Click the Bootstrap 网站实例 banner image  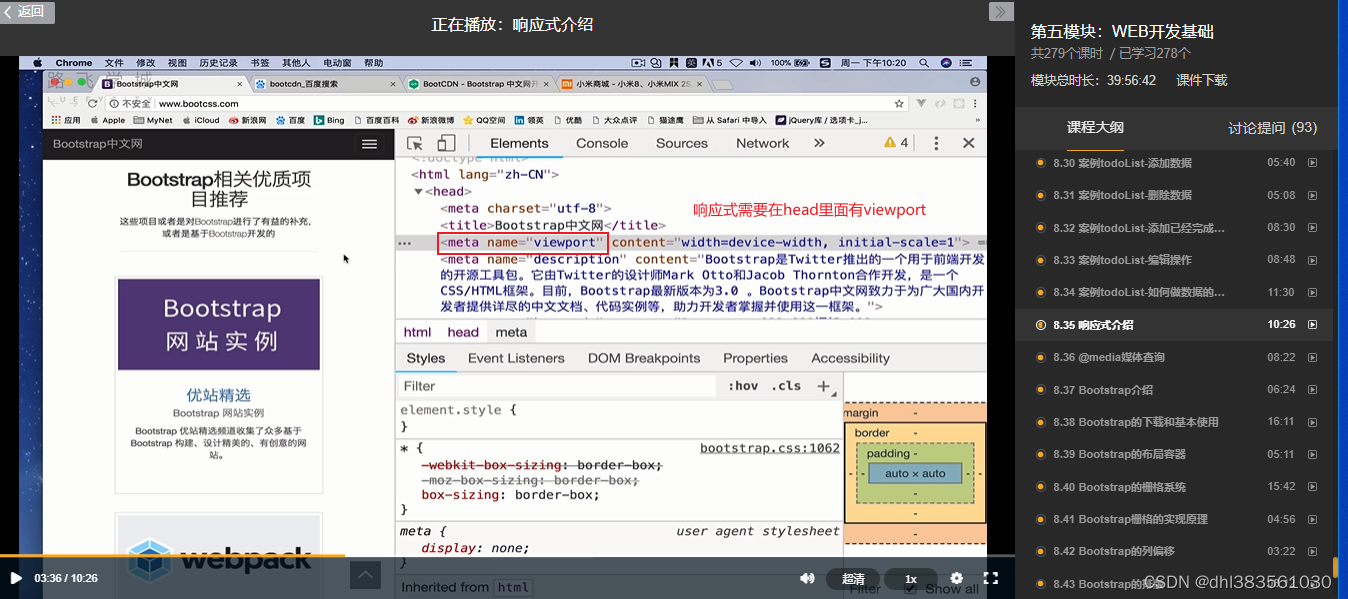click(219, 325)
